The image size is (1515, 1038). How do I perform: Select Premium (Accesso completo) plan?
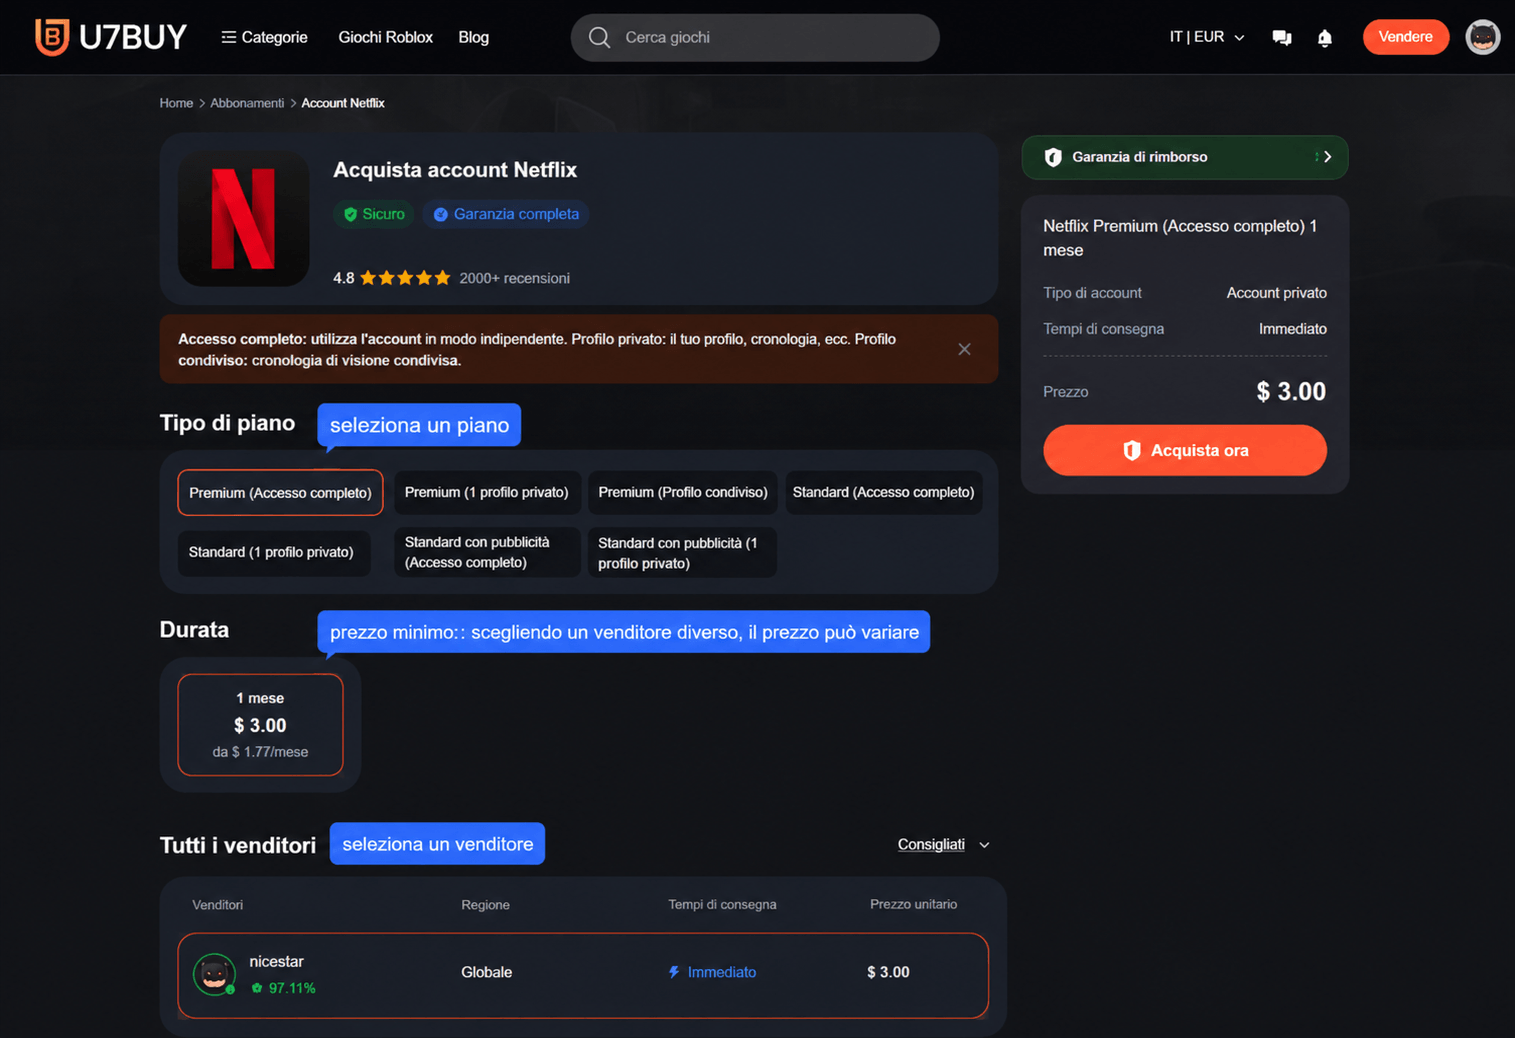pyautogui.click(x=280, y=492)
